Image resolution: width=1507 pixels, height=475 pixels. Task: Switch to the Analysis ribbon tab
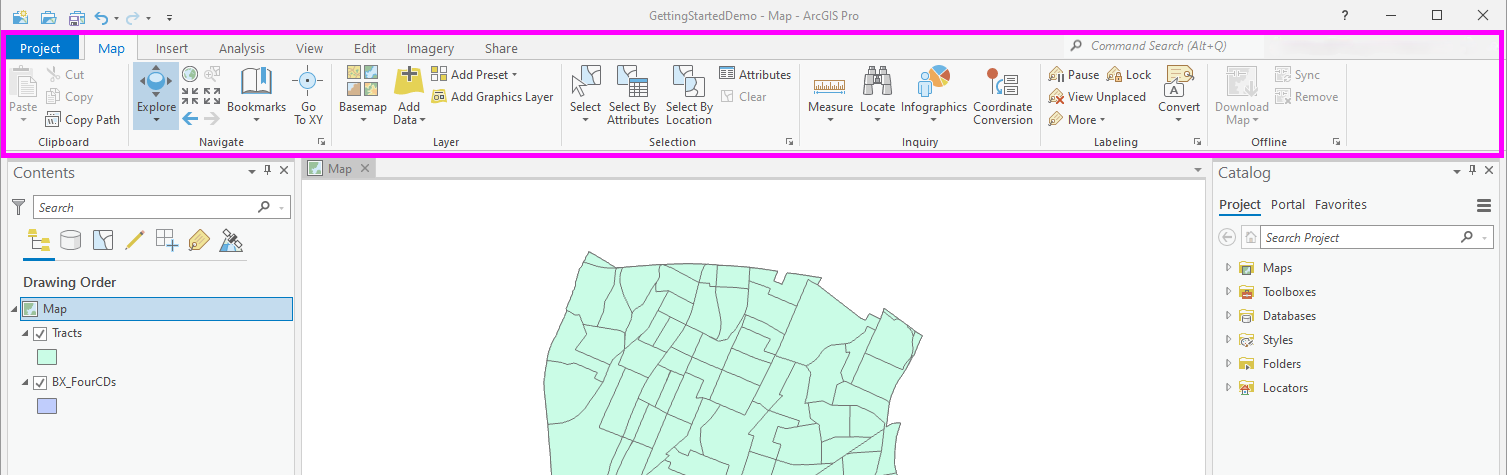(x=242, y=48)
